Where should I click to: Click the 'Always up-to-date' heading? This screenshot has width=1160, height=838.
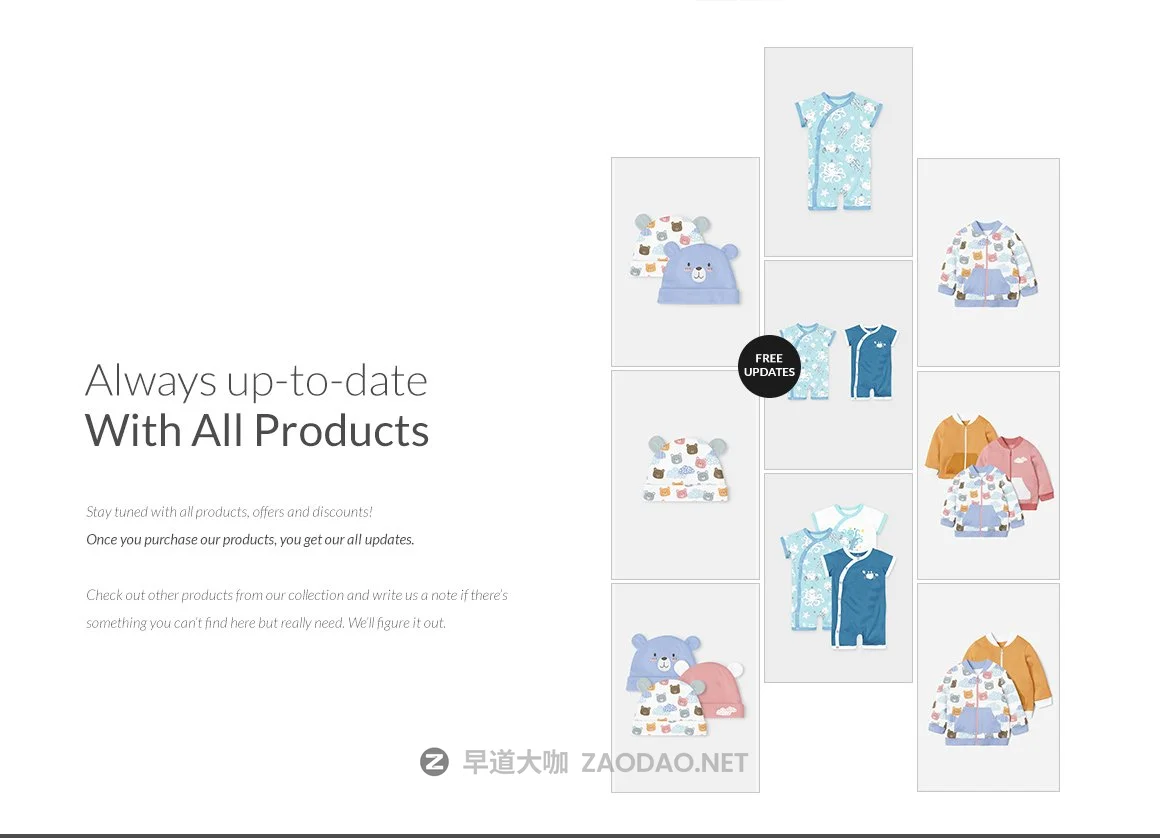257,381
